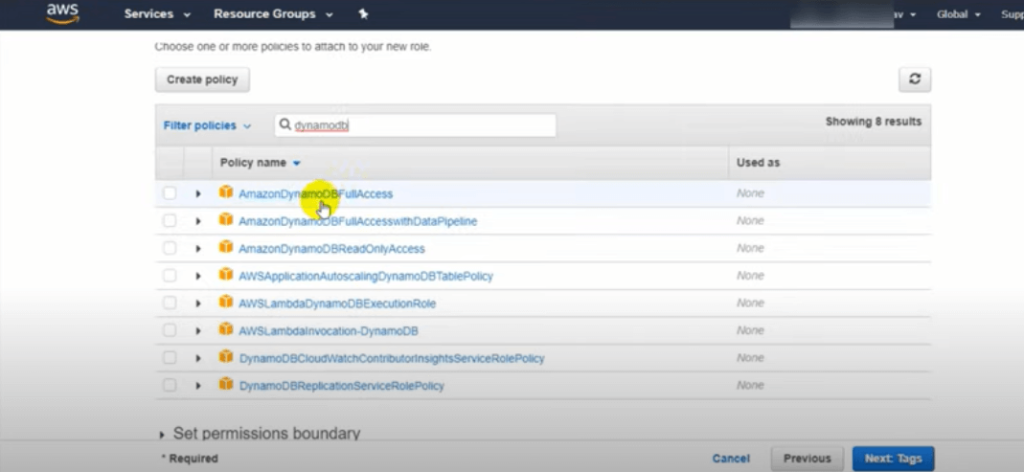Image resolution: width=1024 pixels, height=472 pixels.
Task: Check the DynamoDBReplicationServiceRolePolicy checkbox
Action: point(170,385)
